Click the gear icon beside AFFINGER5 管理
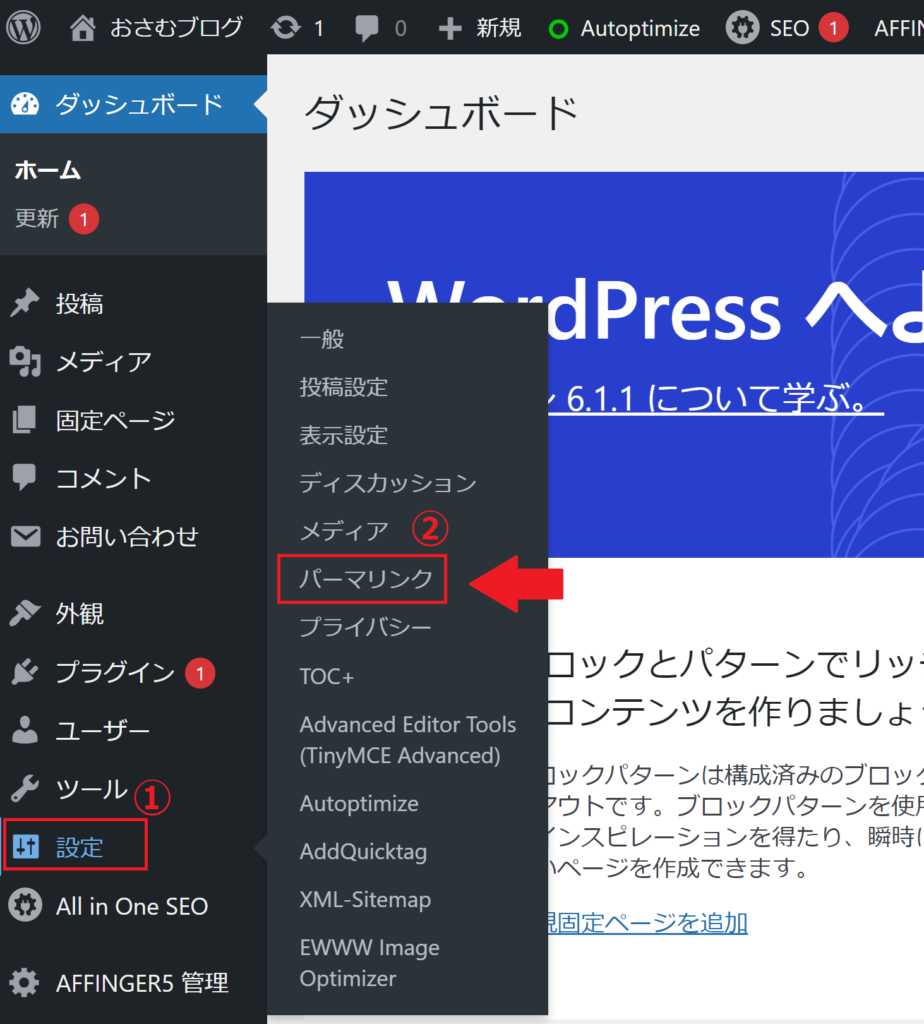This screenshot has width=924, height=1024. 25,982
